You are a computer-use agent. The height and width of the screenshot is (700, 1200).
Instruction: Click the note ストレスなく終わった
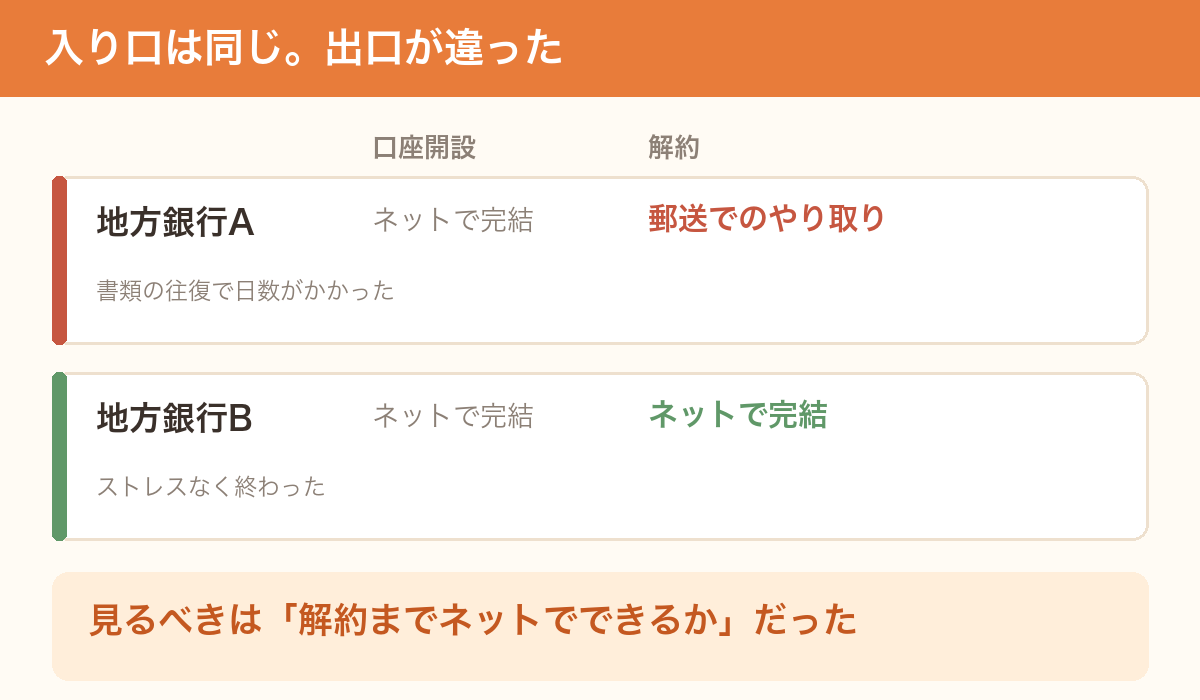[x=211, y=487]
